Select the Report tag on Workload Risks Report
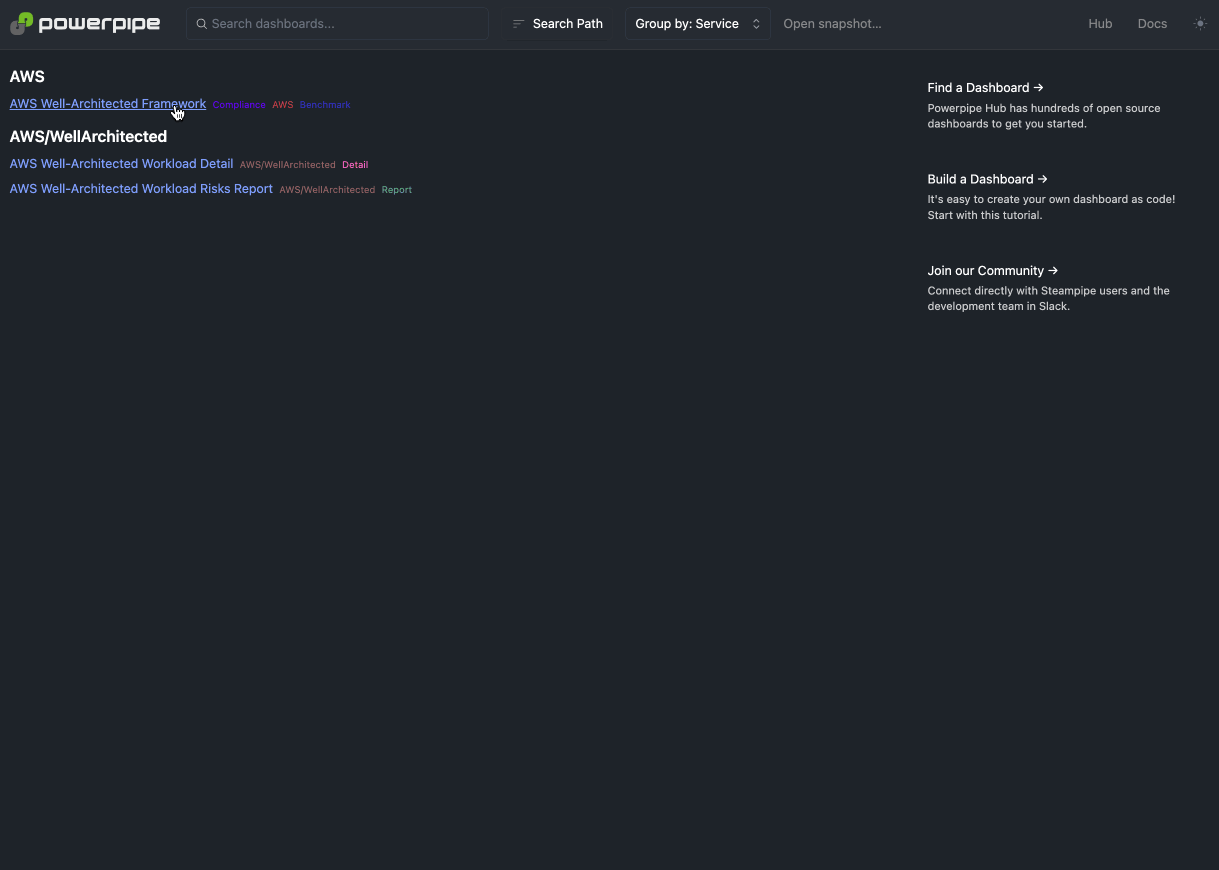The height and width of the screenshot is (870, 1219). click(x=396, y=189)
